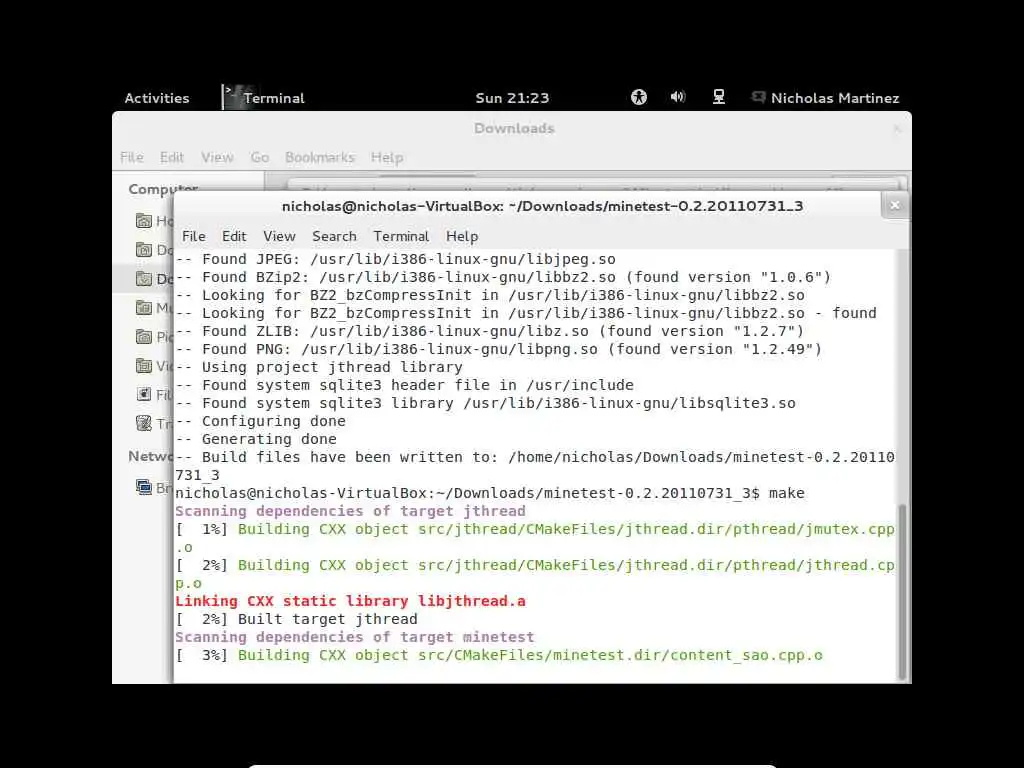Open the Terminal menu in menu bar
This screenshot has width=1024, height=768.
pos(401,236)
